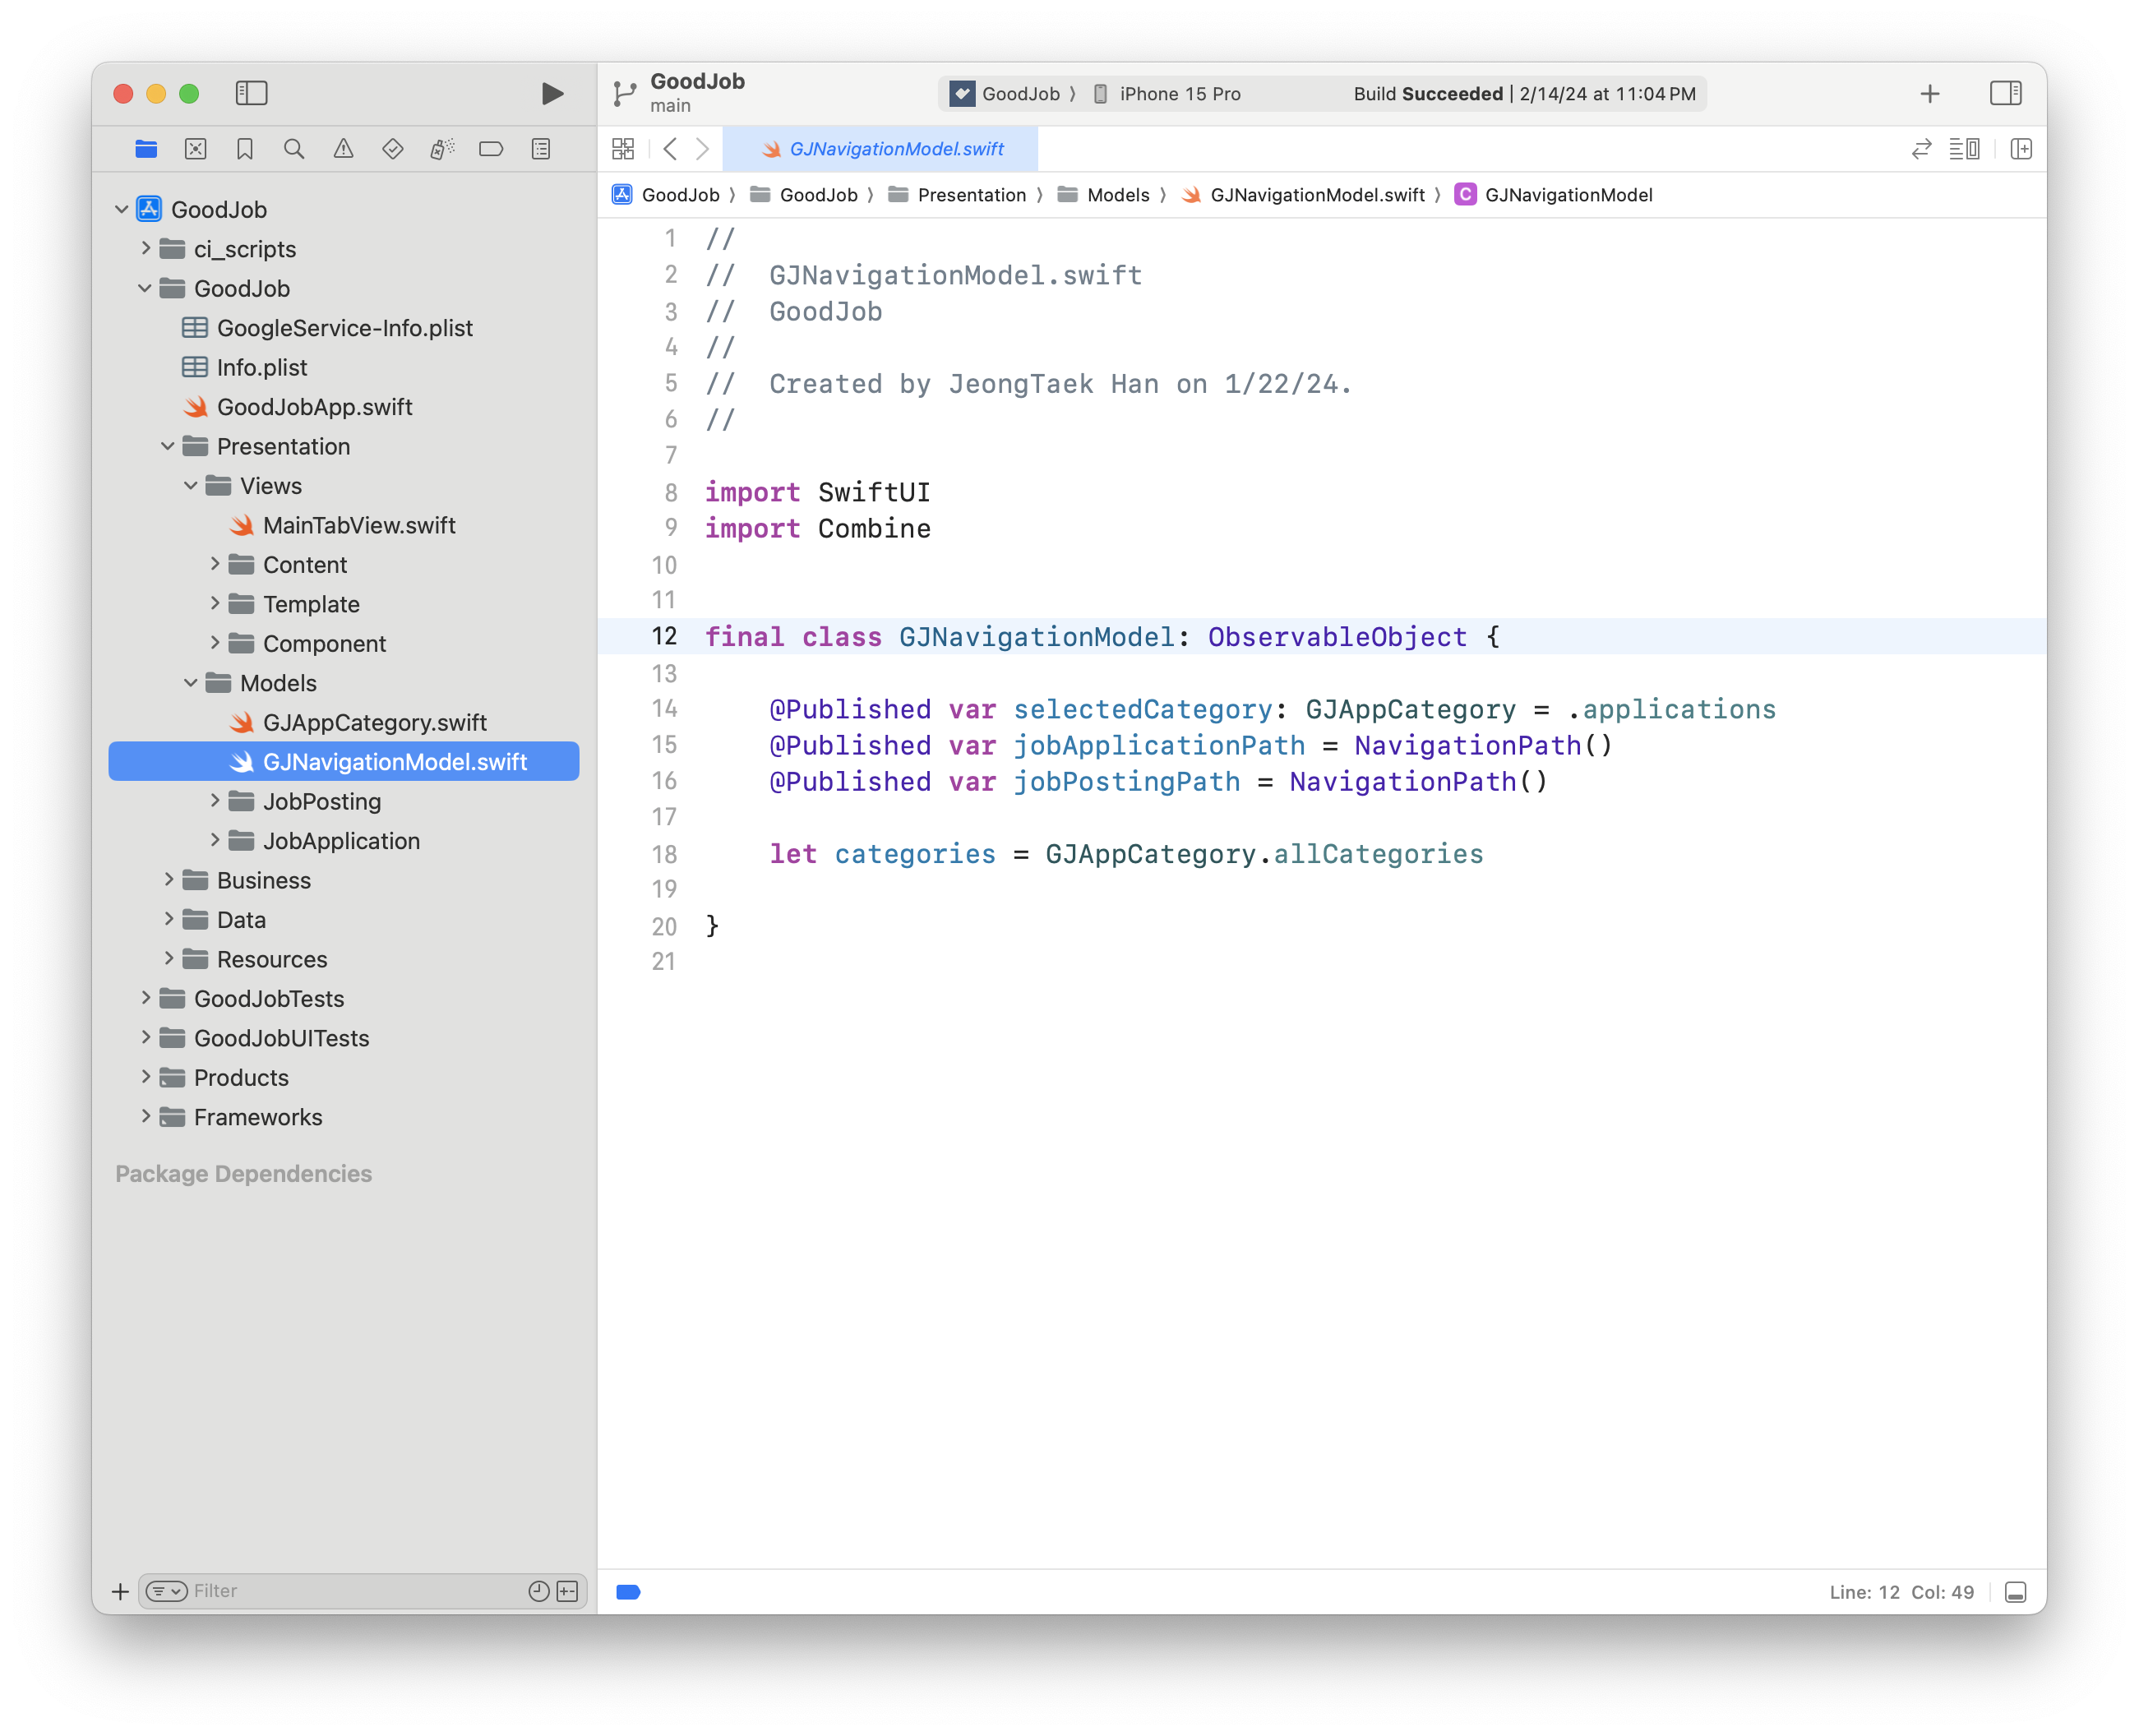The height and width of the screenshot is (1736, 2139).
Task: Click the navigator Filter text field
Action: [355, 1591]
